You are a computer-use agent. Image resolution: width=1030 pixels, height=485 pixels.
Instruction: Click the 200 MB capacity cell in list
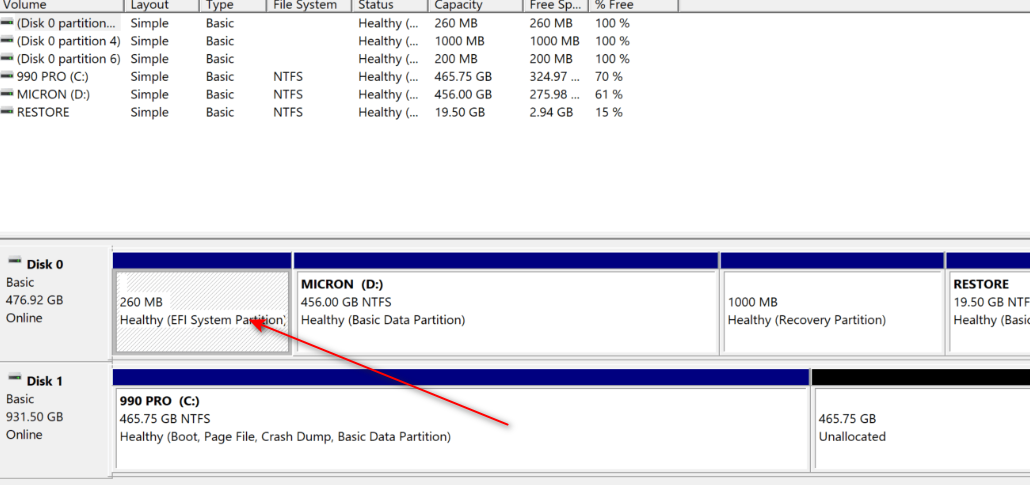(456, 58)
